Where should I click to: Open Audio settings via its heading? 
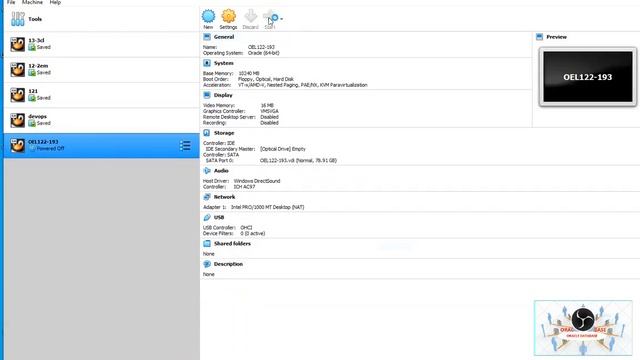[221, 171]
